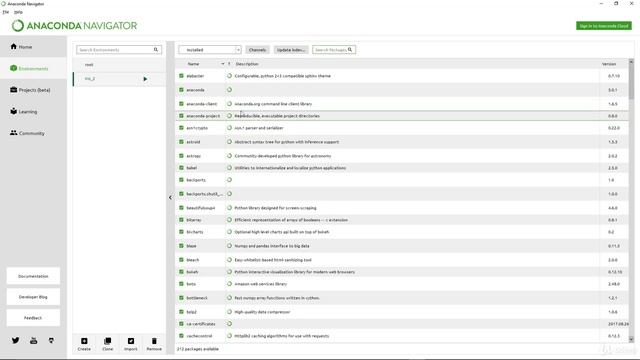Image resolution: width=640 pixels, height=360 pixels.
Task: Click the status circle for ca-certificates
Action: tap(229, 324)
